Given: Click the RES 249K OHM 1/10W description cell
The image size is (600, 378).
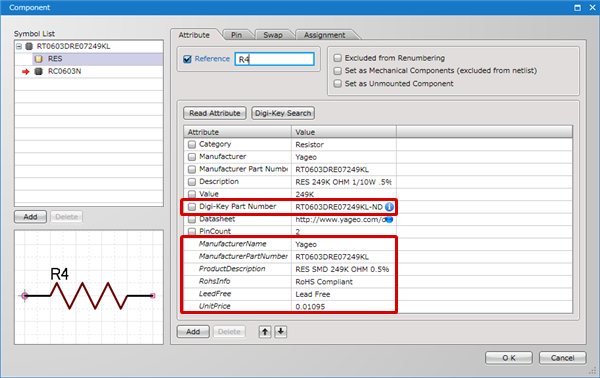Looking at the screenshot, I should coord(344,182).
